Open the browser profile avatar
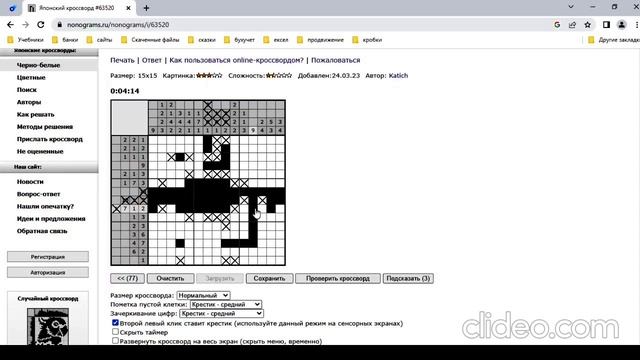 (x=622, y=25)
